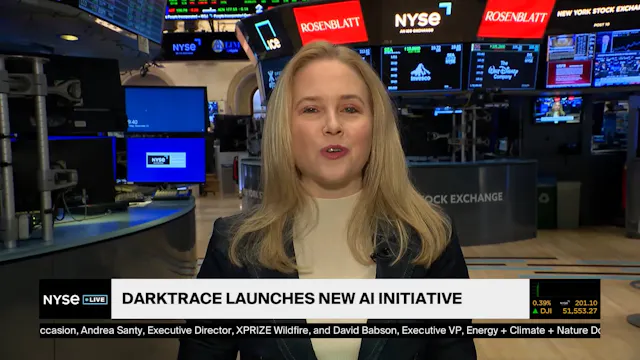Click the Invesco stock display screen
Viewport: 640px width, 360px height.
tap(421, 68)
